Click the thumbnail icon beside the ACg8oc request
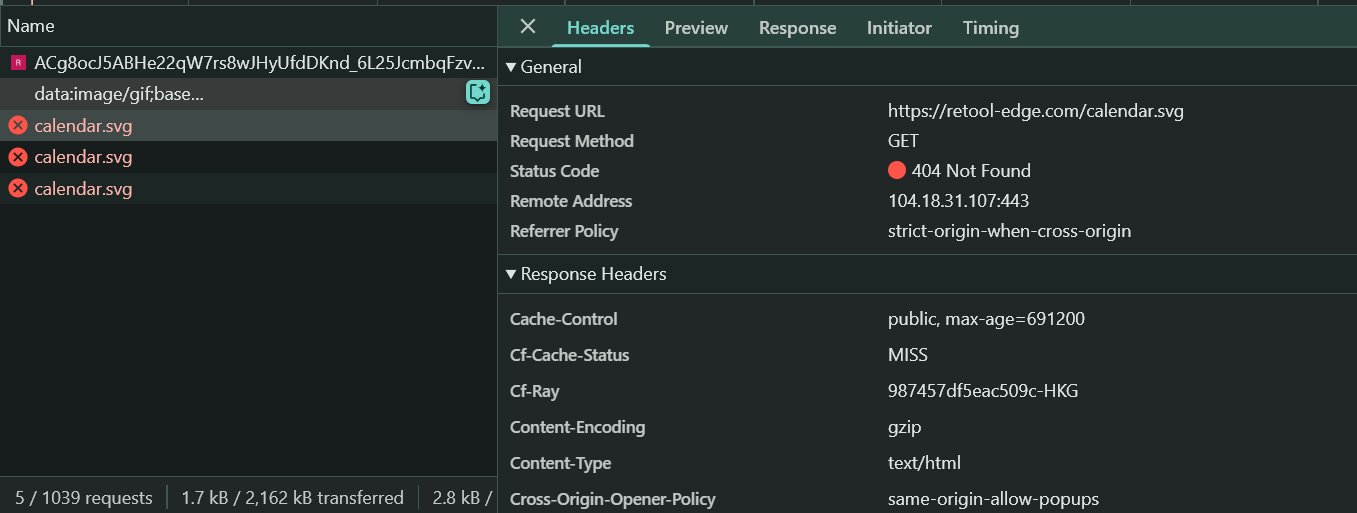This screenshot has width=1357, height=513. pos(17,63)
